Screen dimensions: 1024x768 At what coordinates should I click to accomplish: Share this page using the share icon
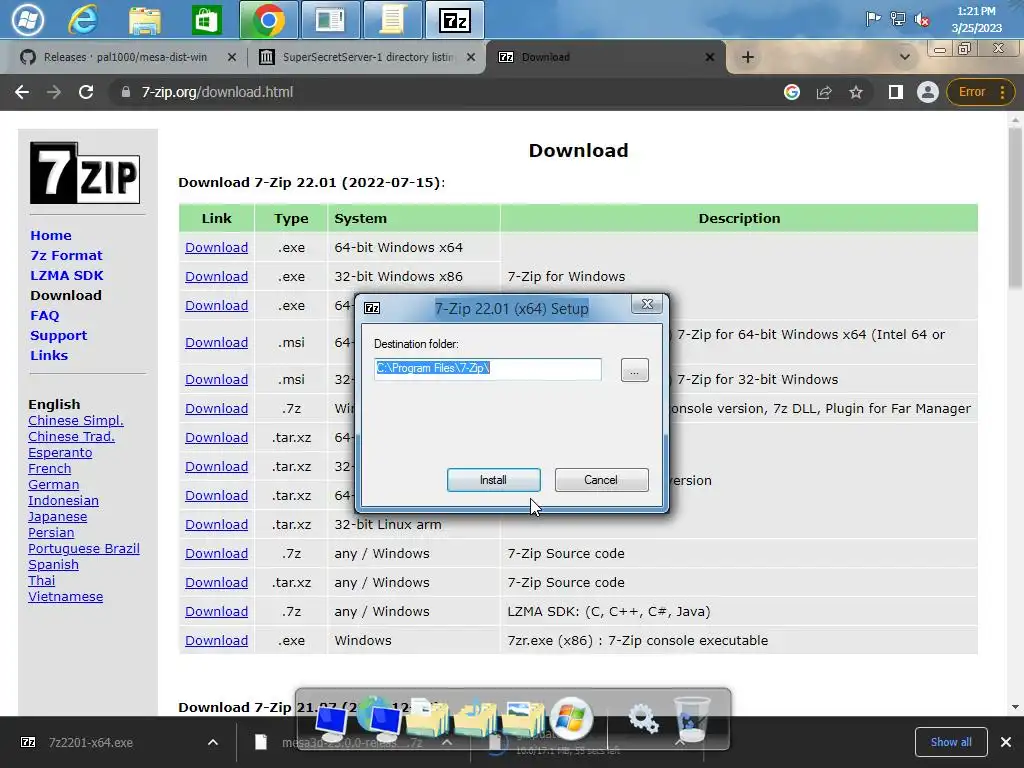(x=824, y=92)
